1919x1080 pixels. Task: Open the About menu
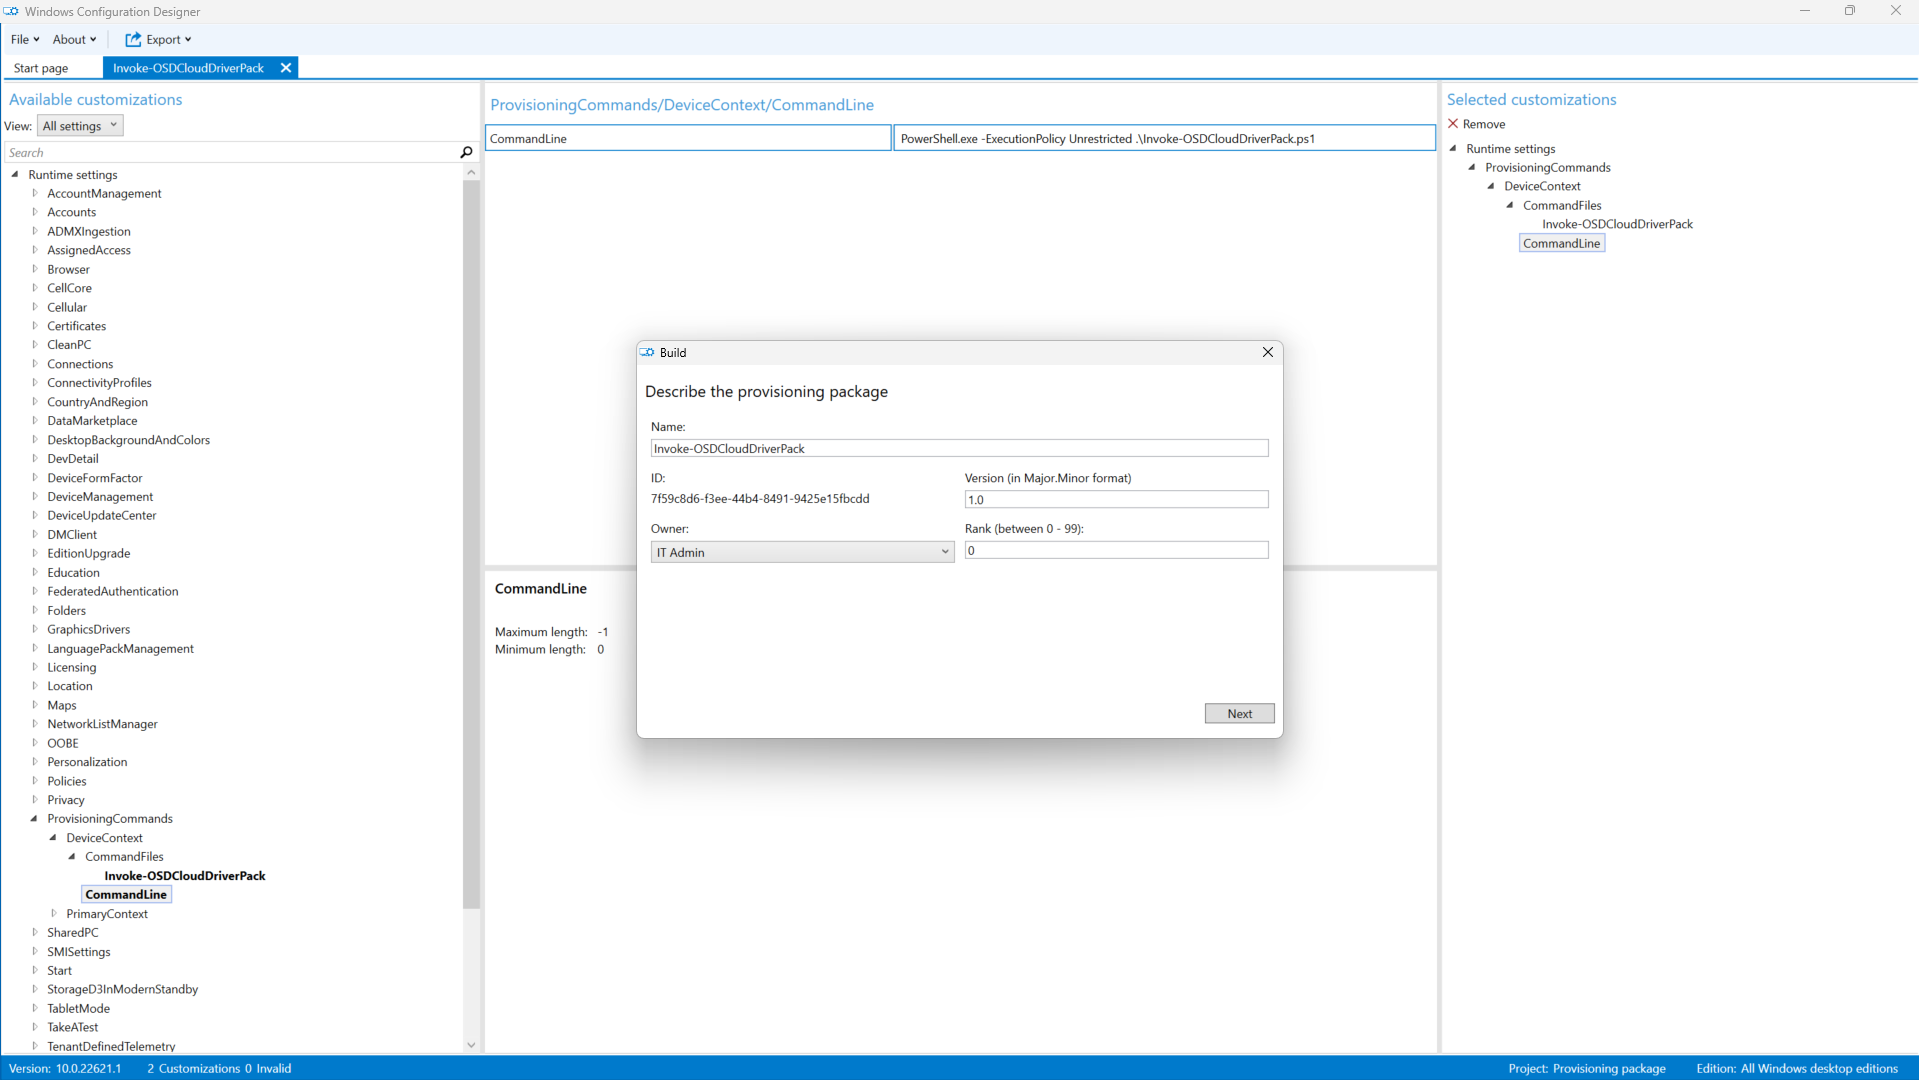74,39
